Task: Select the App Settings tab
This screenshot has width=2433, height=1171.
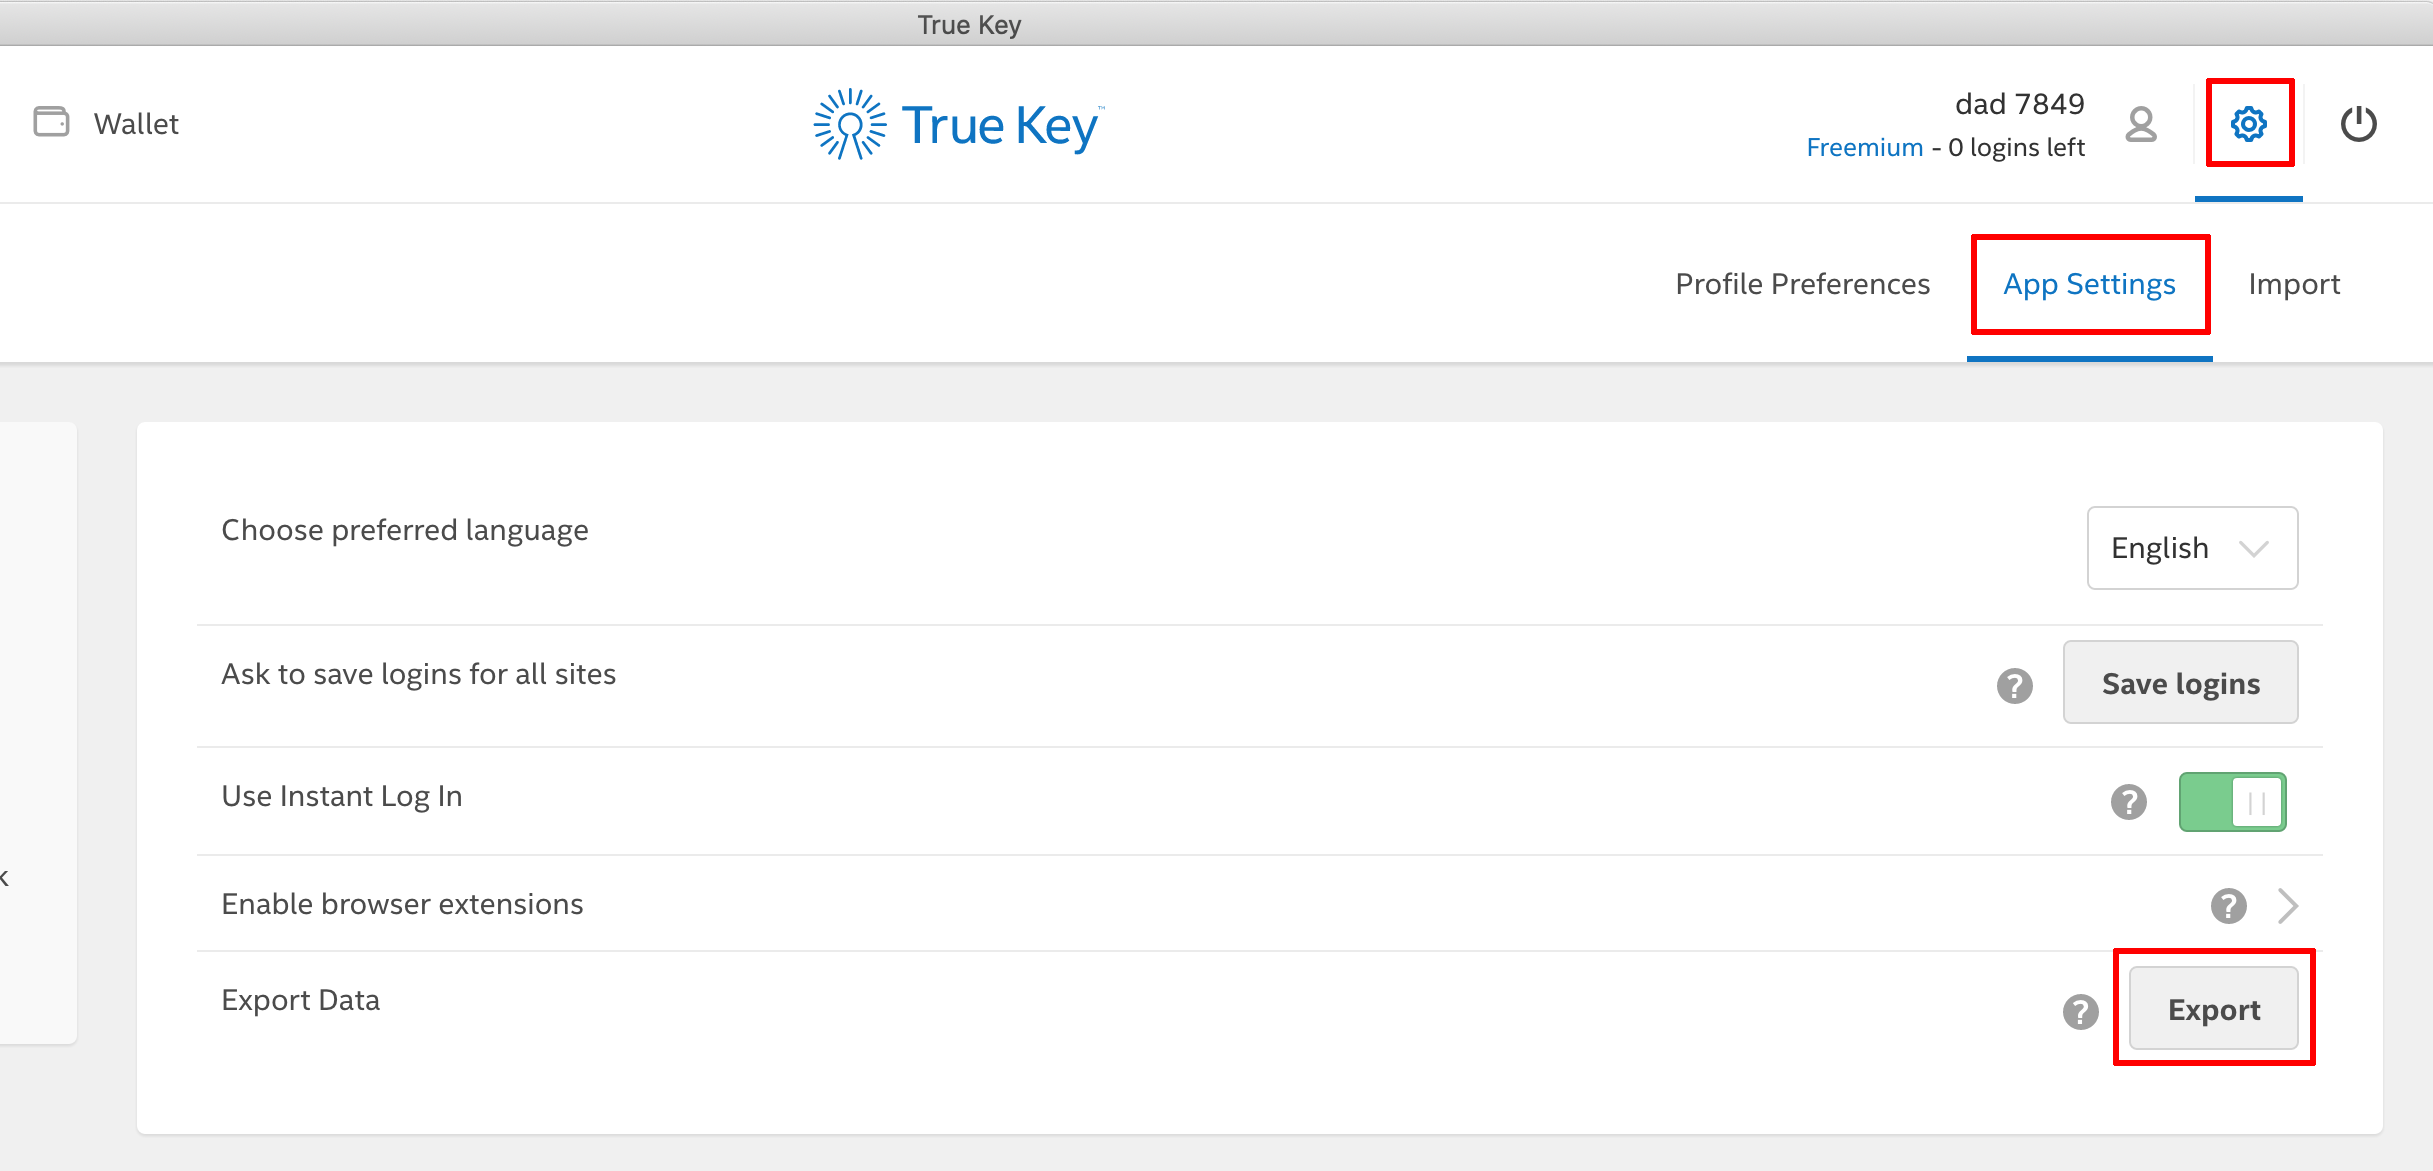Action: pos(2089,284)
